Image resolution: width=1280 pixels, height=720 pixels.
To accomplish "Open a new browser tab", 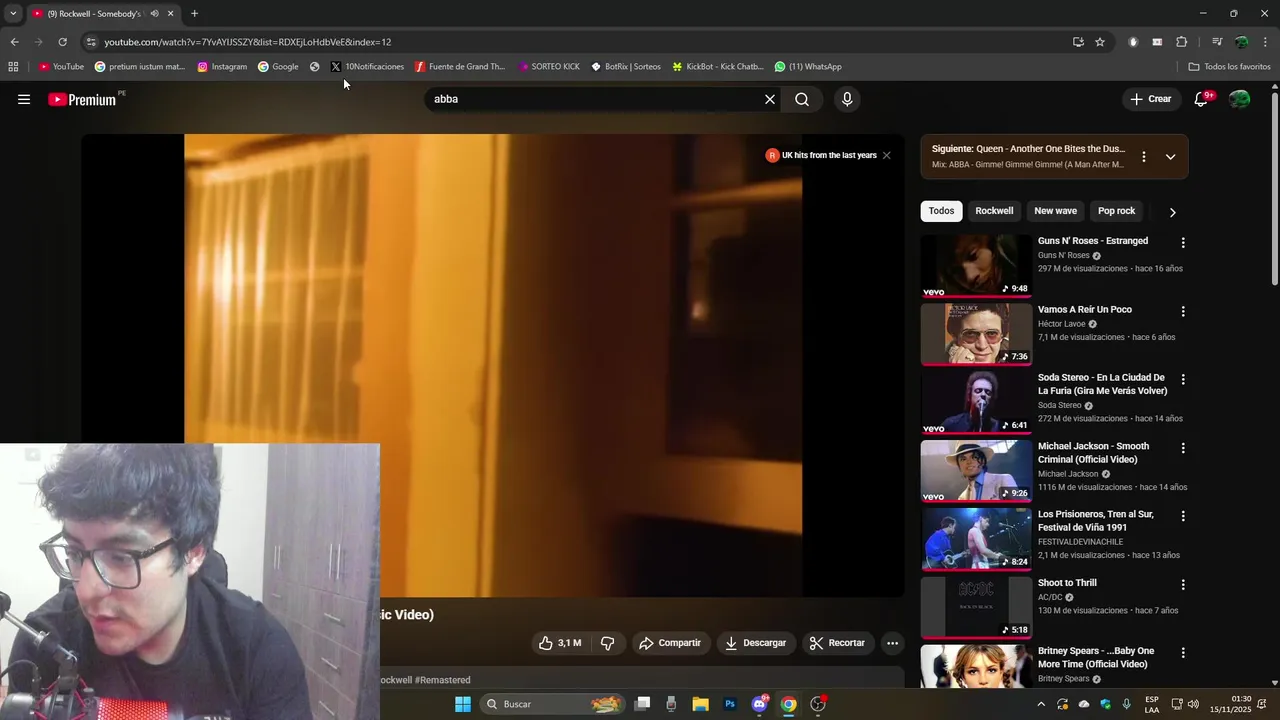I will coord(194,14).
